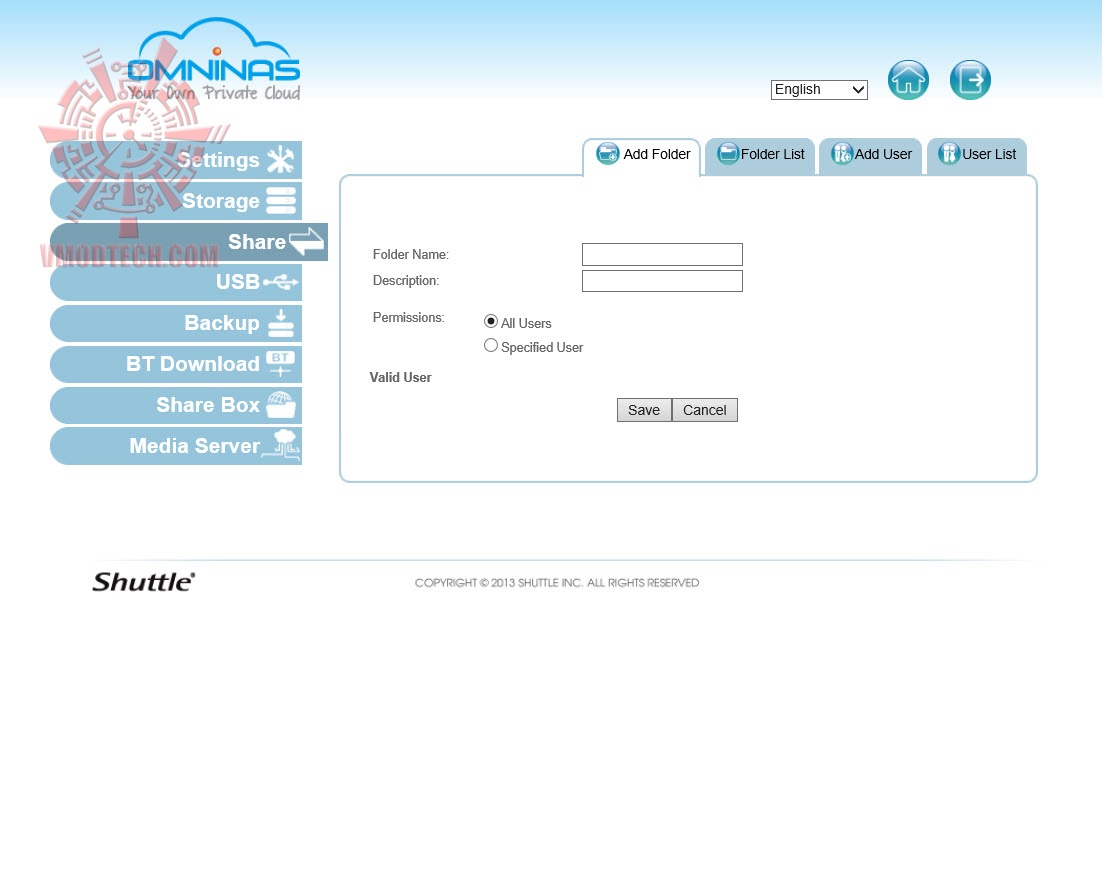
Task: Click the 'Folder Name:' label
Action: click(410, 254)
